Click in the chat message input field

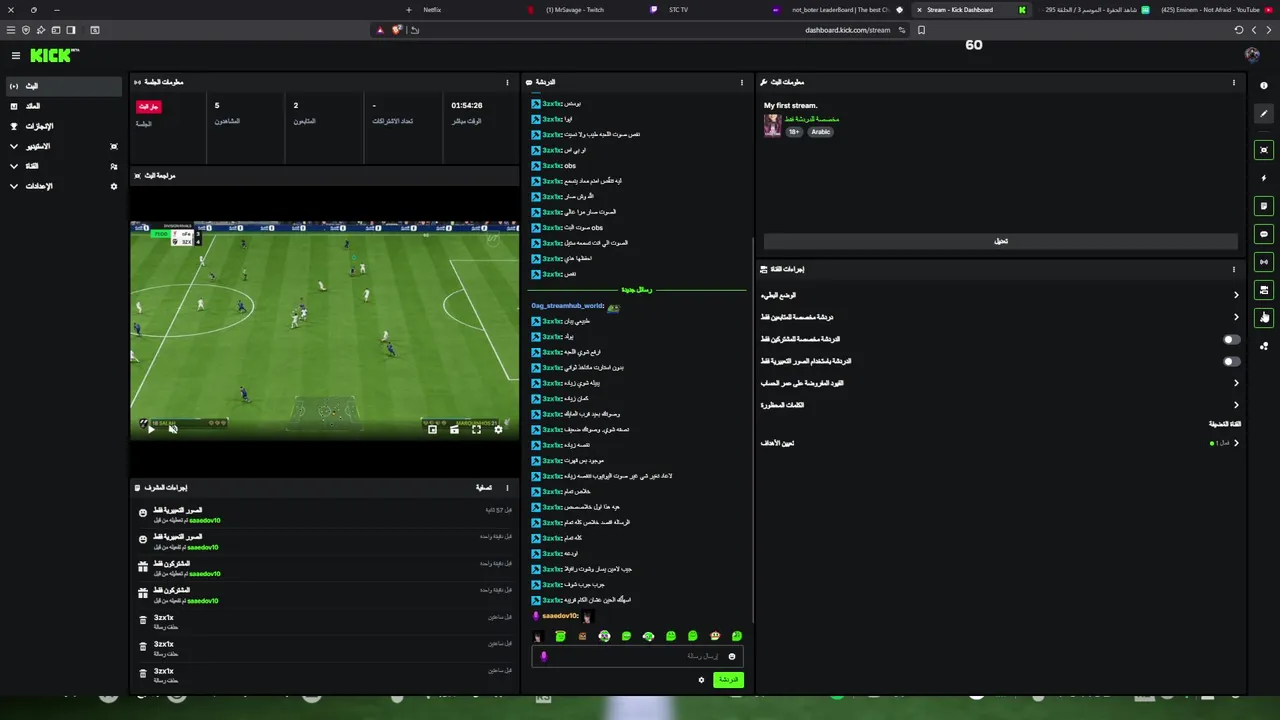[x=636, y=657]
